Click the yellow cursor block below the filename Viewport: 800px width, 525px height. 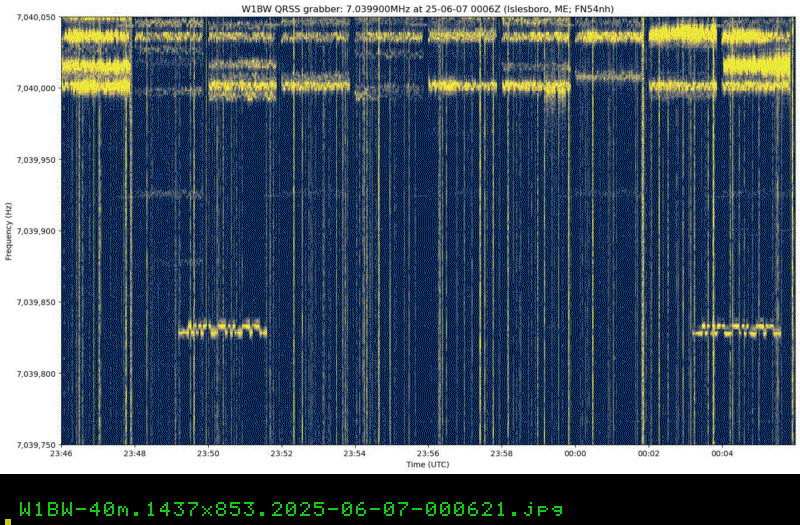pos(8,522)
